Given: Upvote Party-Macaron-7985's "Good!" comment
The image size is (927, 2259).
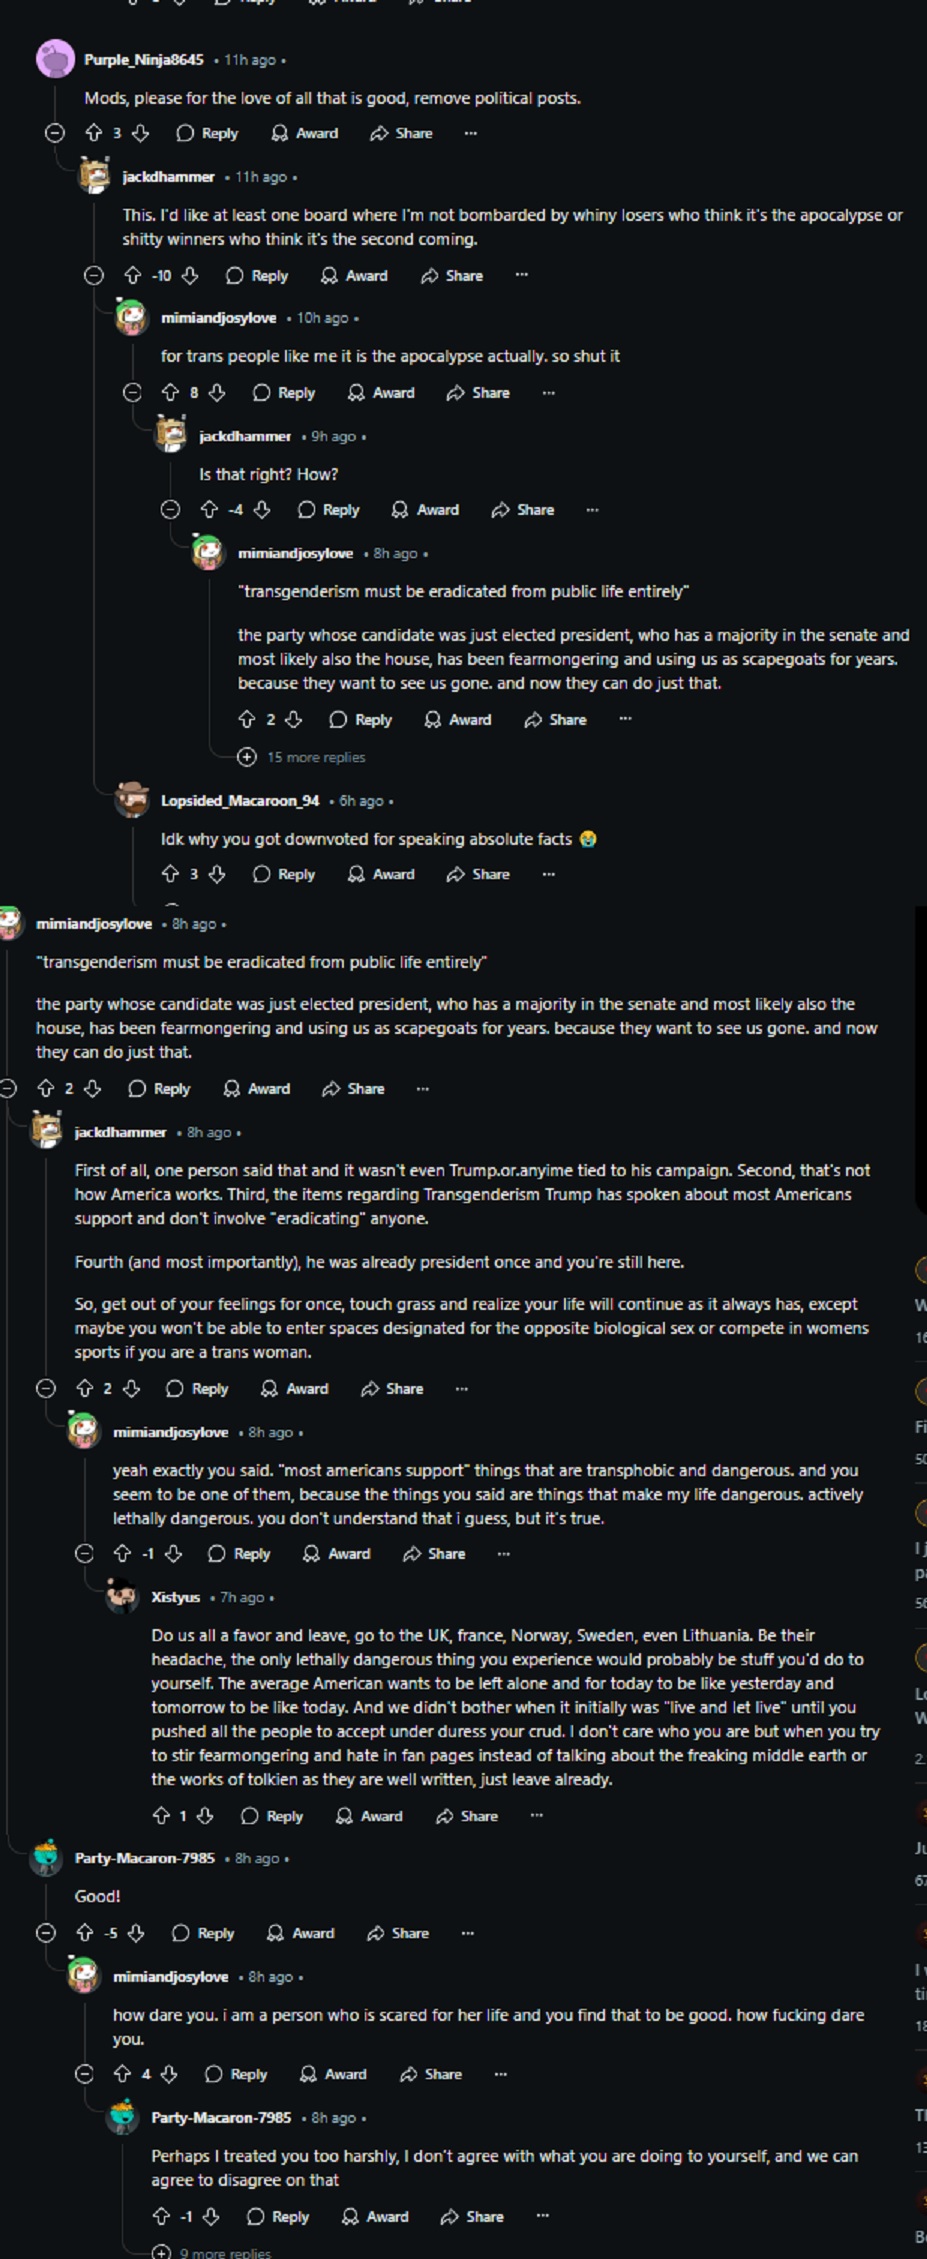Looking at the screenshot, I should [x=85, y=1933].
